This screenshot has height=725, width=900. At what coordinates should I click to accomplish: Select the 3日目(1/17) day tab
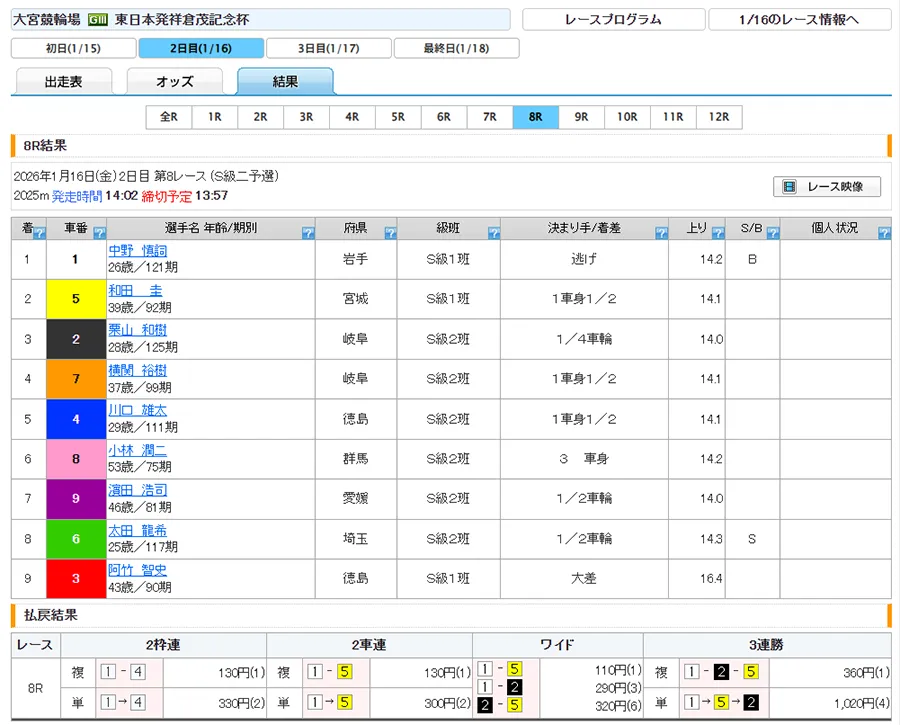(329, 49)
